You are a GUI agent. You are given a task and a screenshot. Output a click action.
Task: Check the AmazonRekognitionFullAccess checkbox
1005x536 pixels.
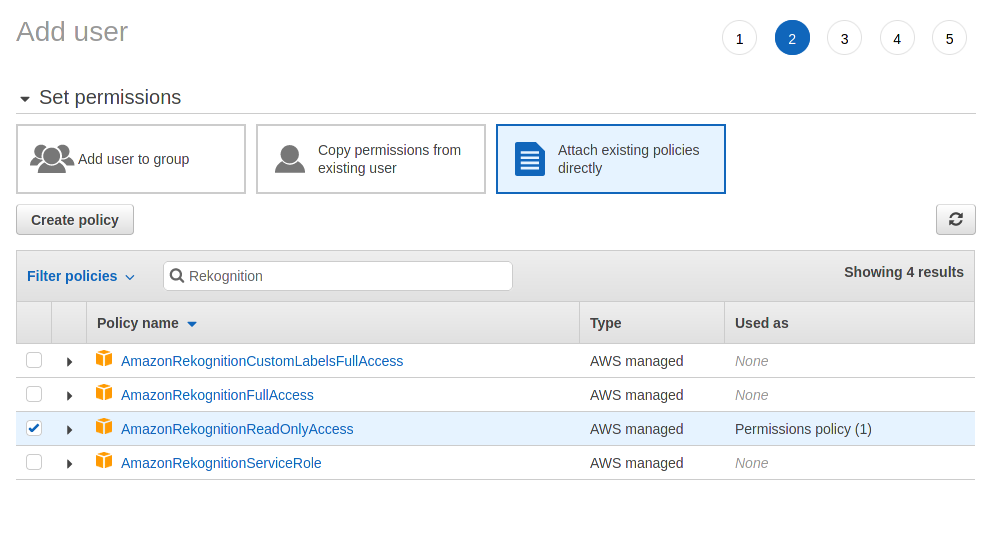click(34, 394)
